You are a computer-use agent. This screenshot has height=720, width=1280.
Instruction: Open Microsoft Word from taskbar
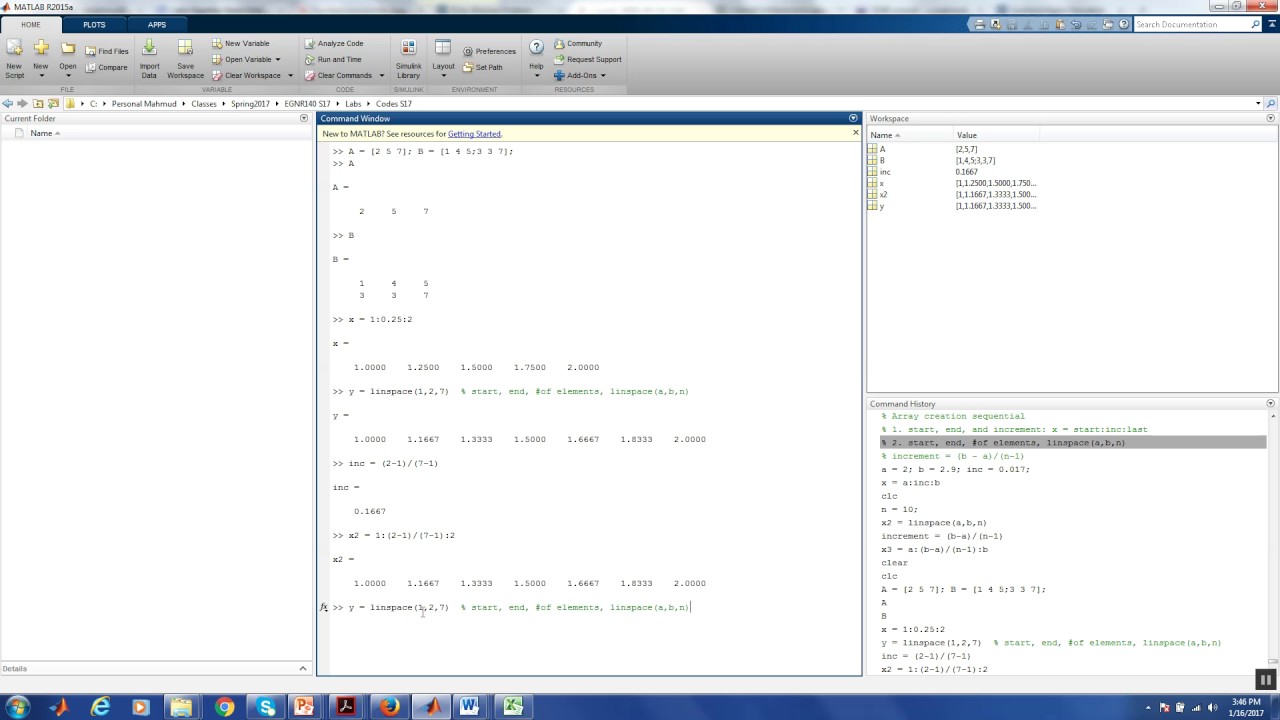[x=469, y=707]
